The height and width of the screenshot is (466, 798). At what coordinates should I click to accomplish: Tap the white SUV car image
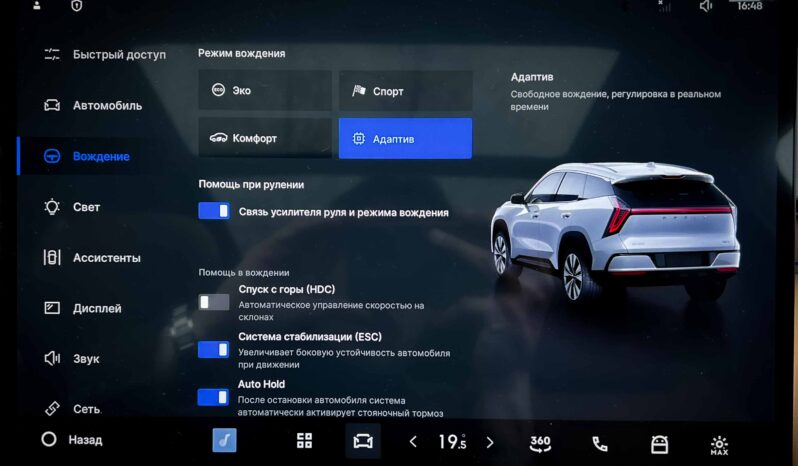615,231
